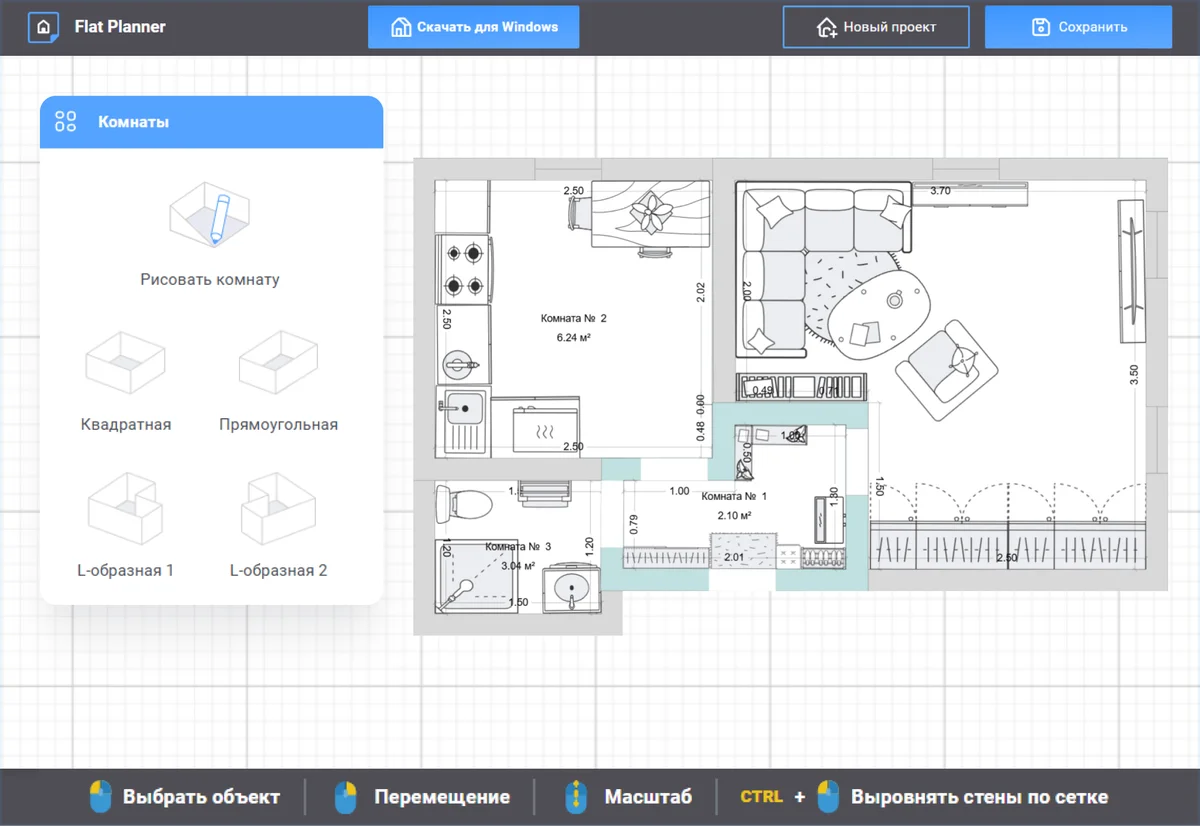
Task: Click the Скачать для Windows button
Action: (473, 27)
